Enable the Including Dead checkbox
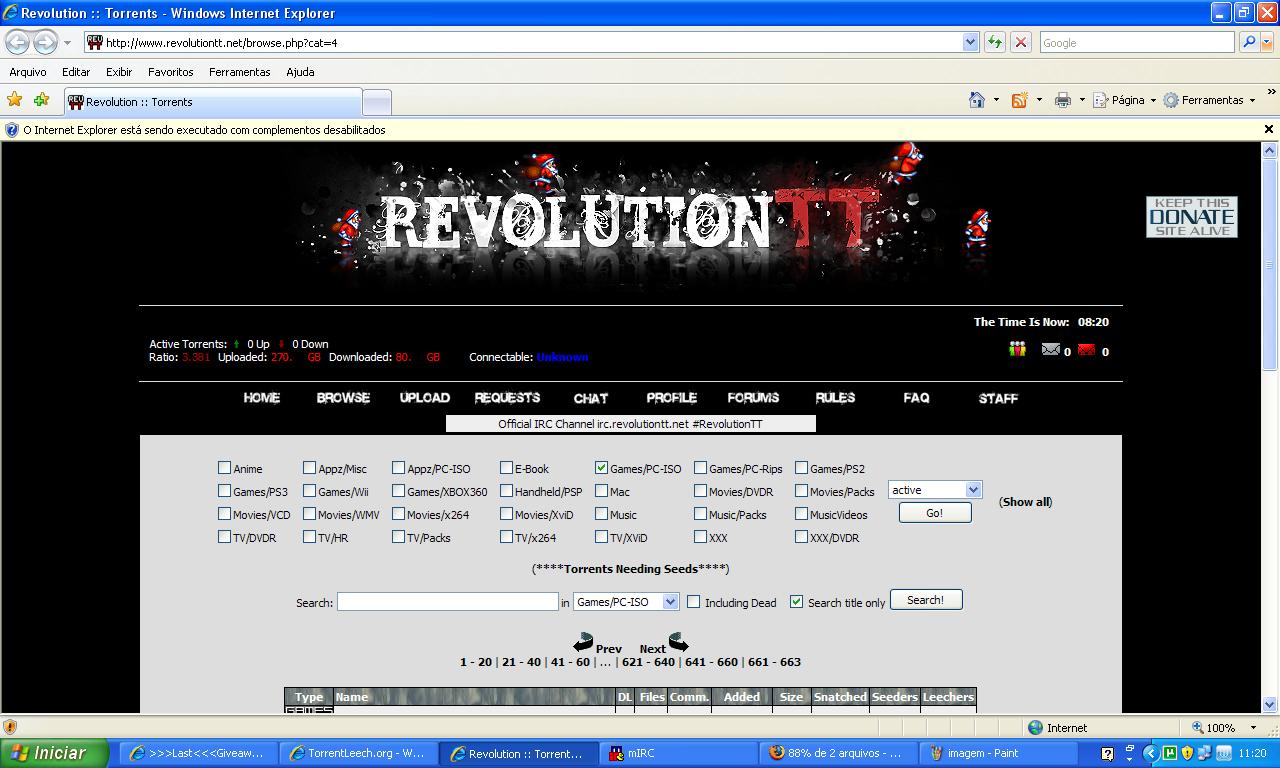1280x768 pixels. pos(693,602)
